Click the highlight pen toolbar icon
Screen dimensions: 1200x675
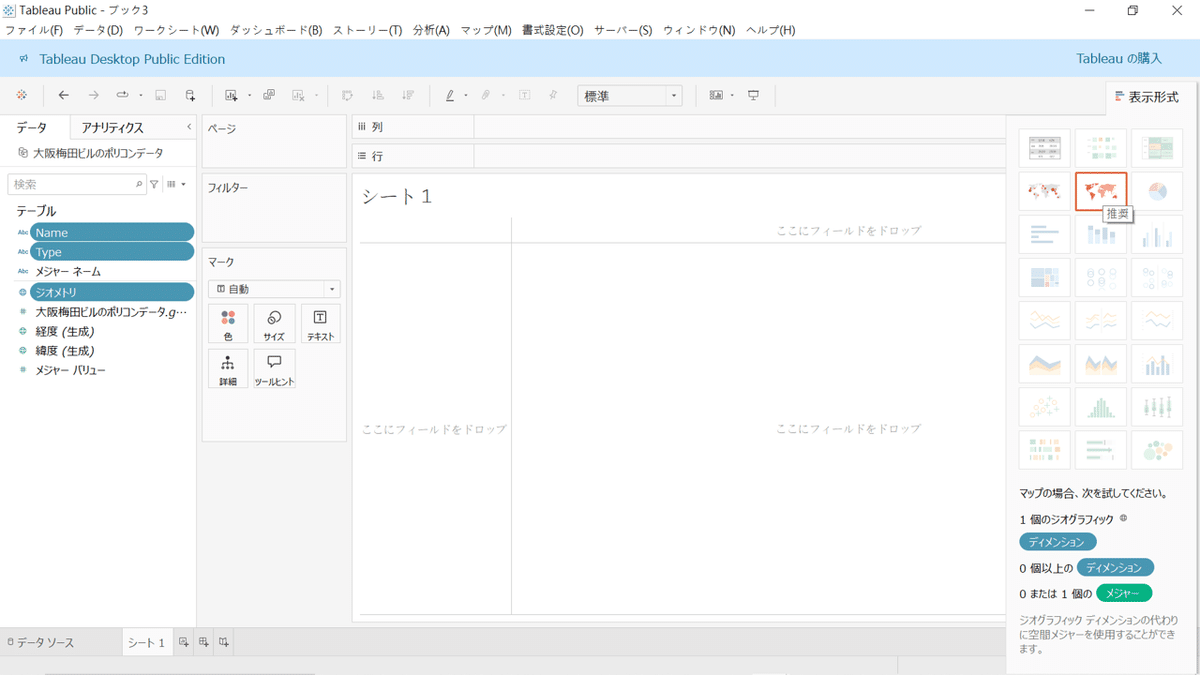[x=450, y=95]
